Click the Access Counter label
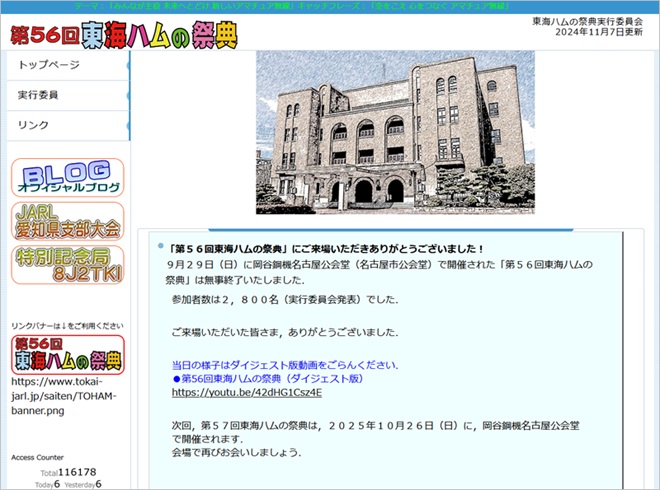 coord(37,458)
